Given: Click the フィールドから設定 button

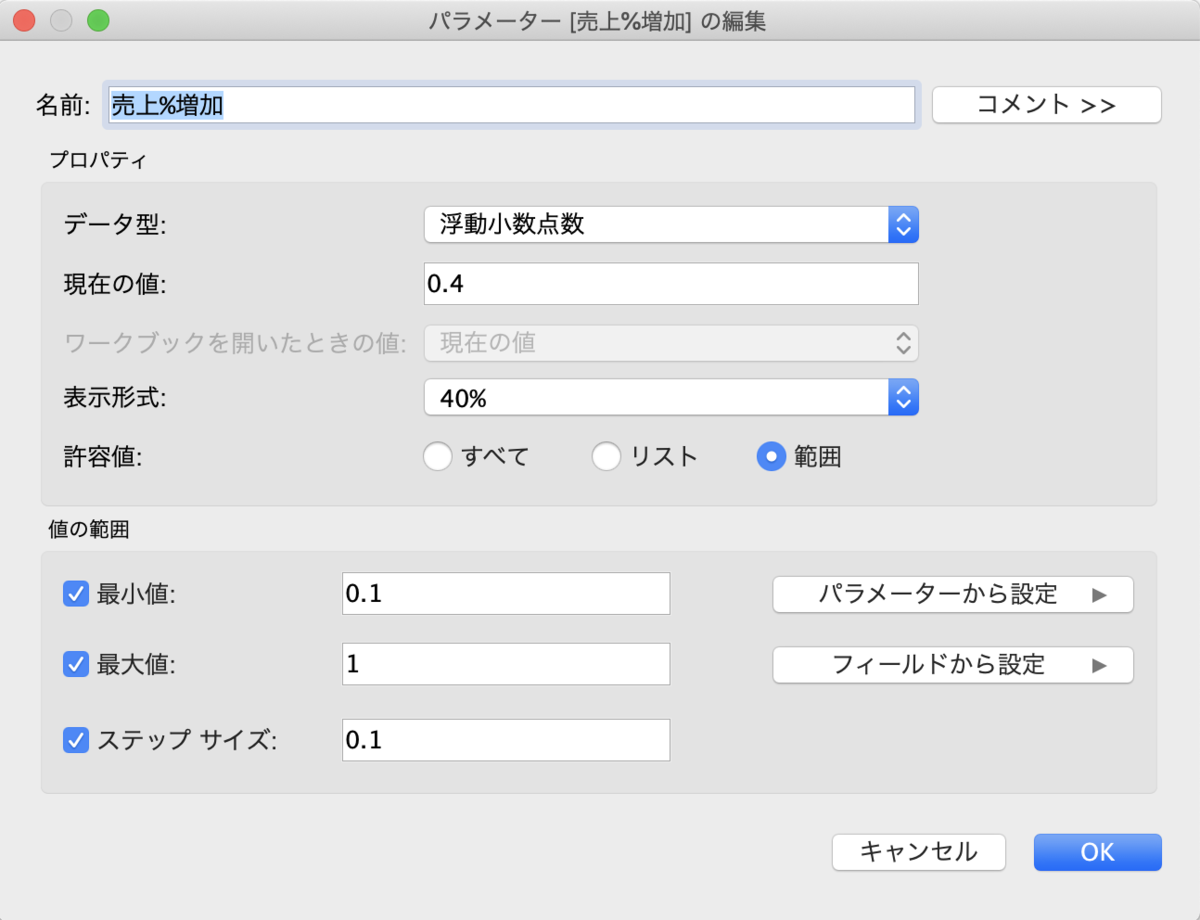Looking at the screenshot, I should (x=952, y=664).
